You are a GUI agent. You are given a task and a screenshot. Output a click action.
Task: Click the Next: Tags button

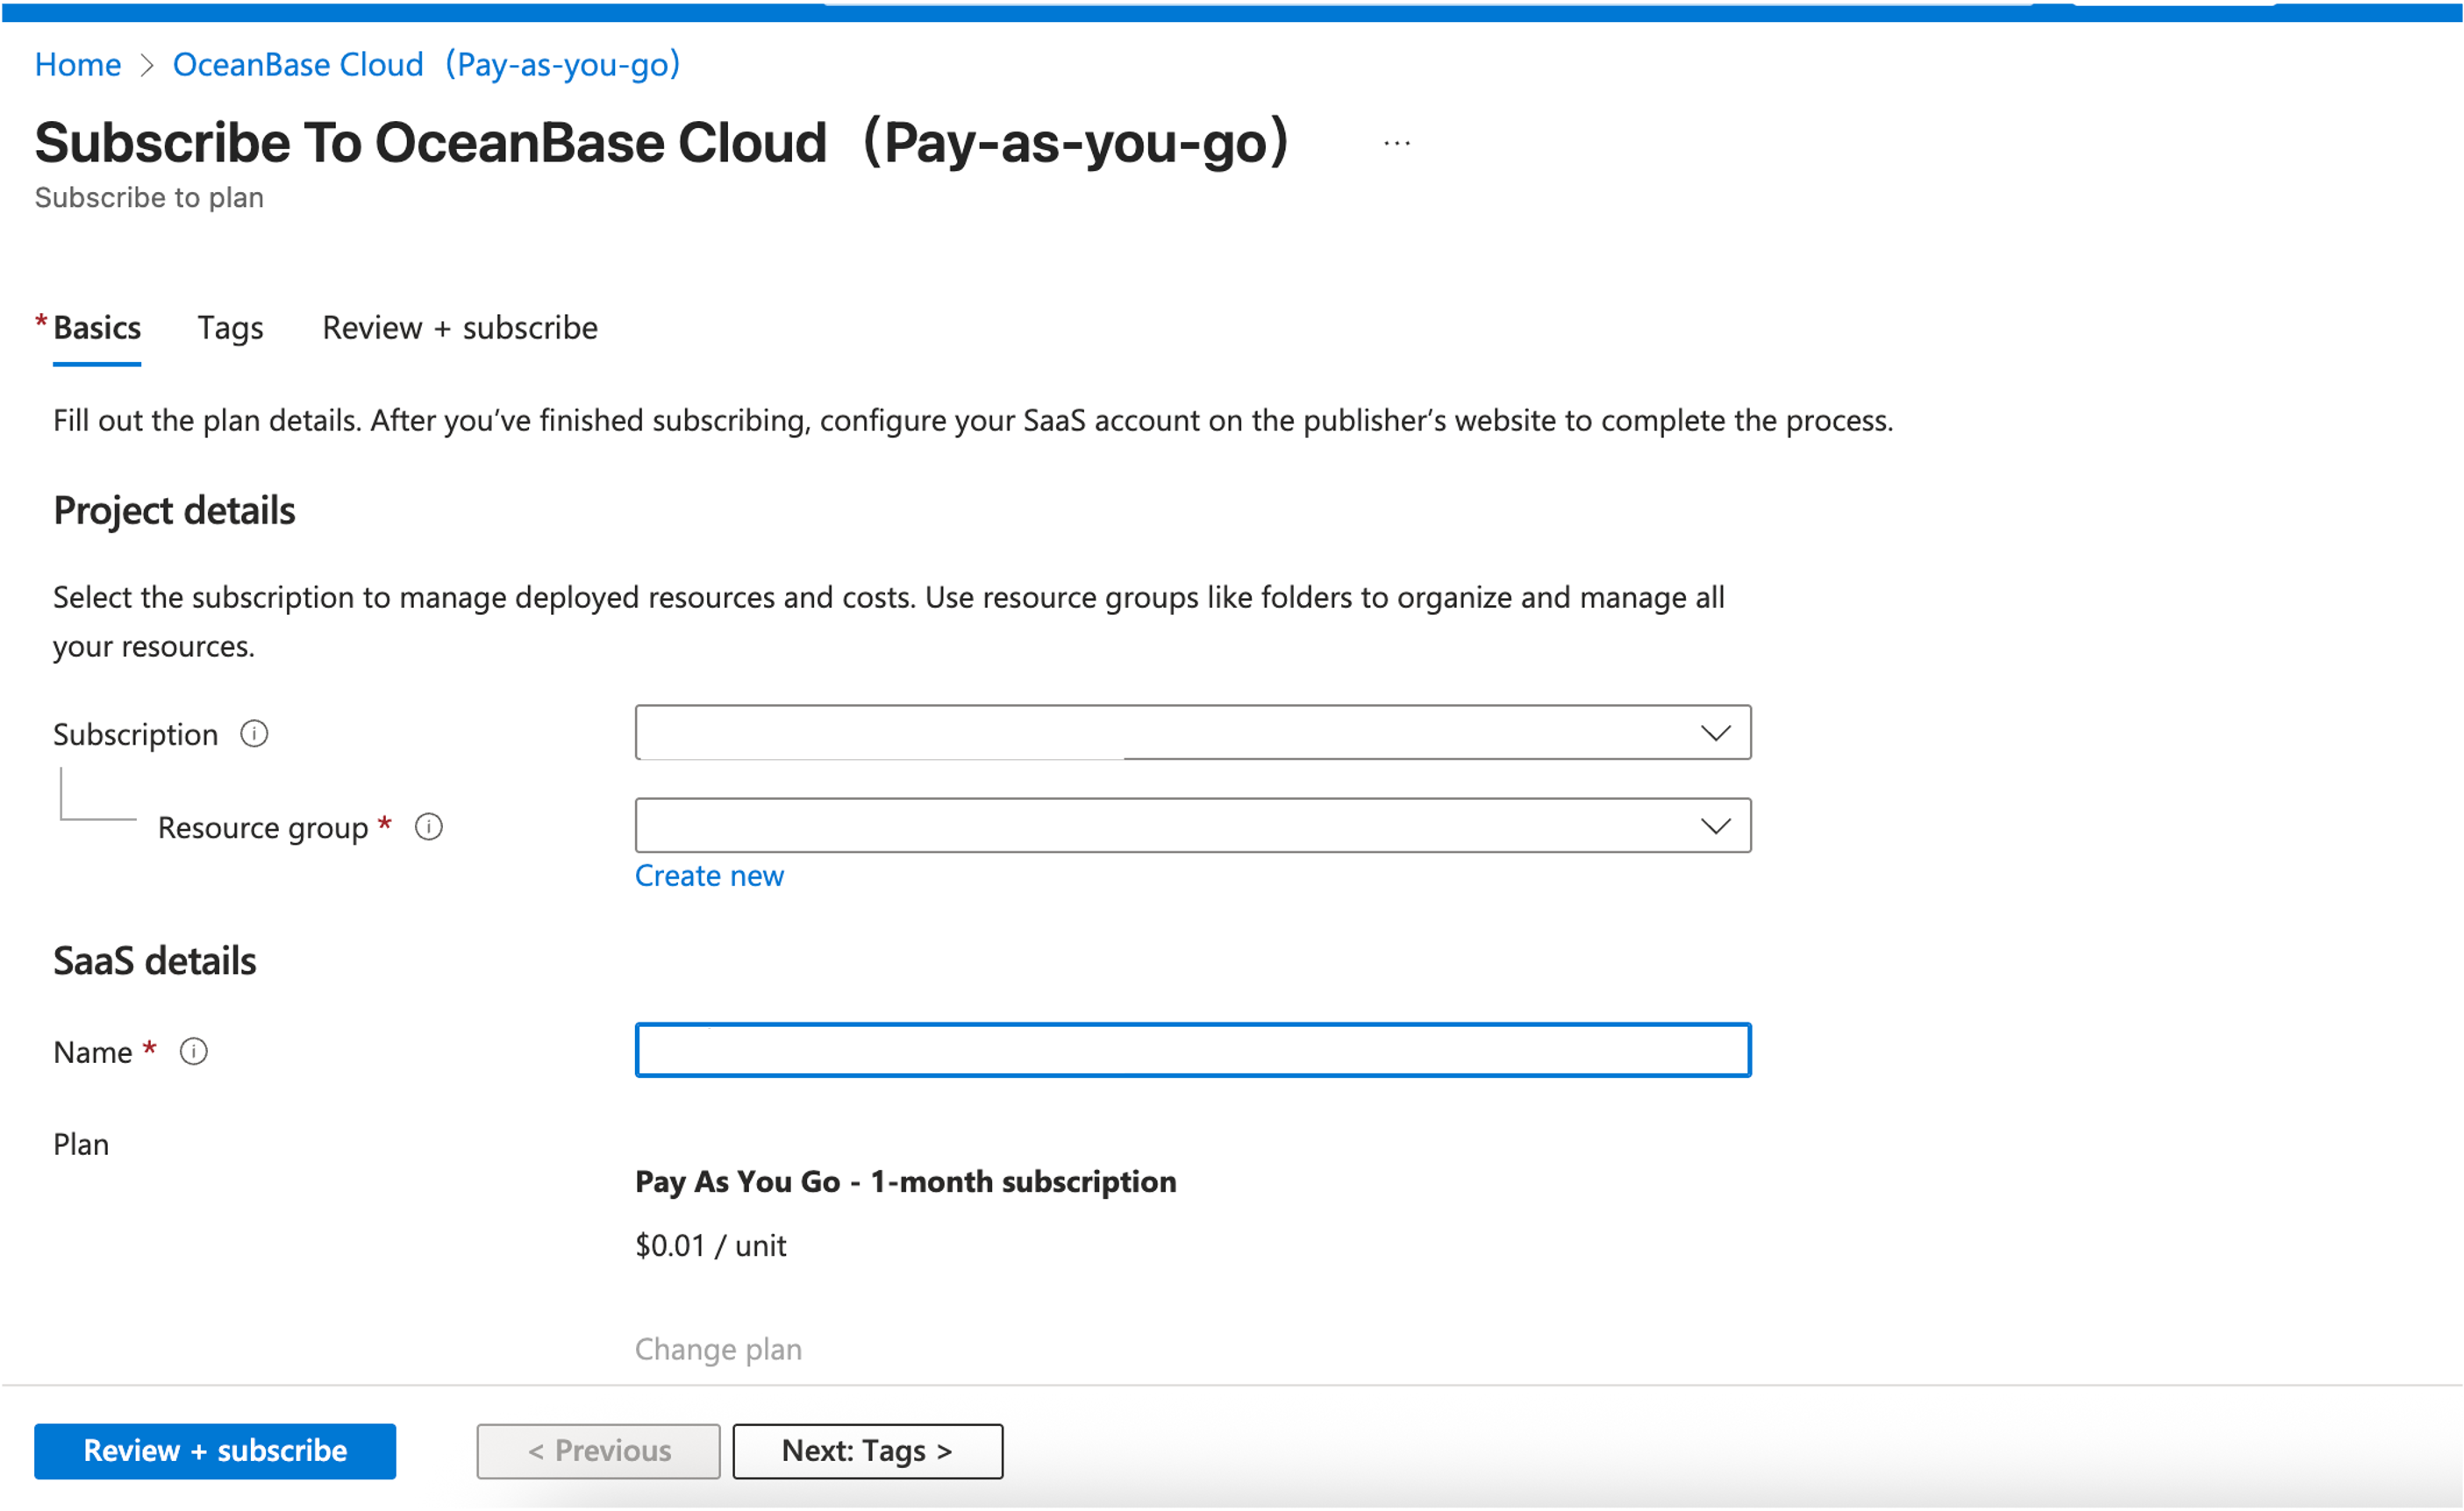point(867,1451)
